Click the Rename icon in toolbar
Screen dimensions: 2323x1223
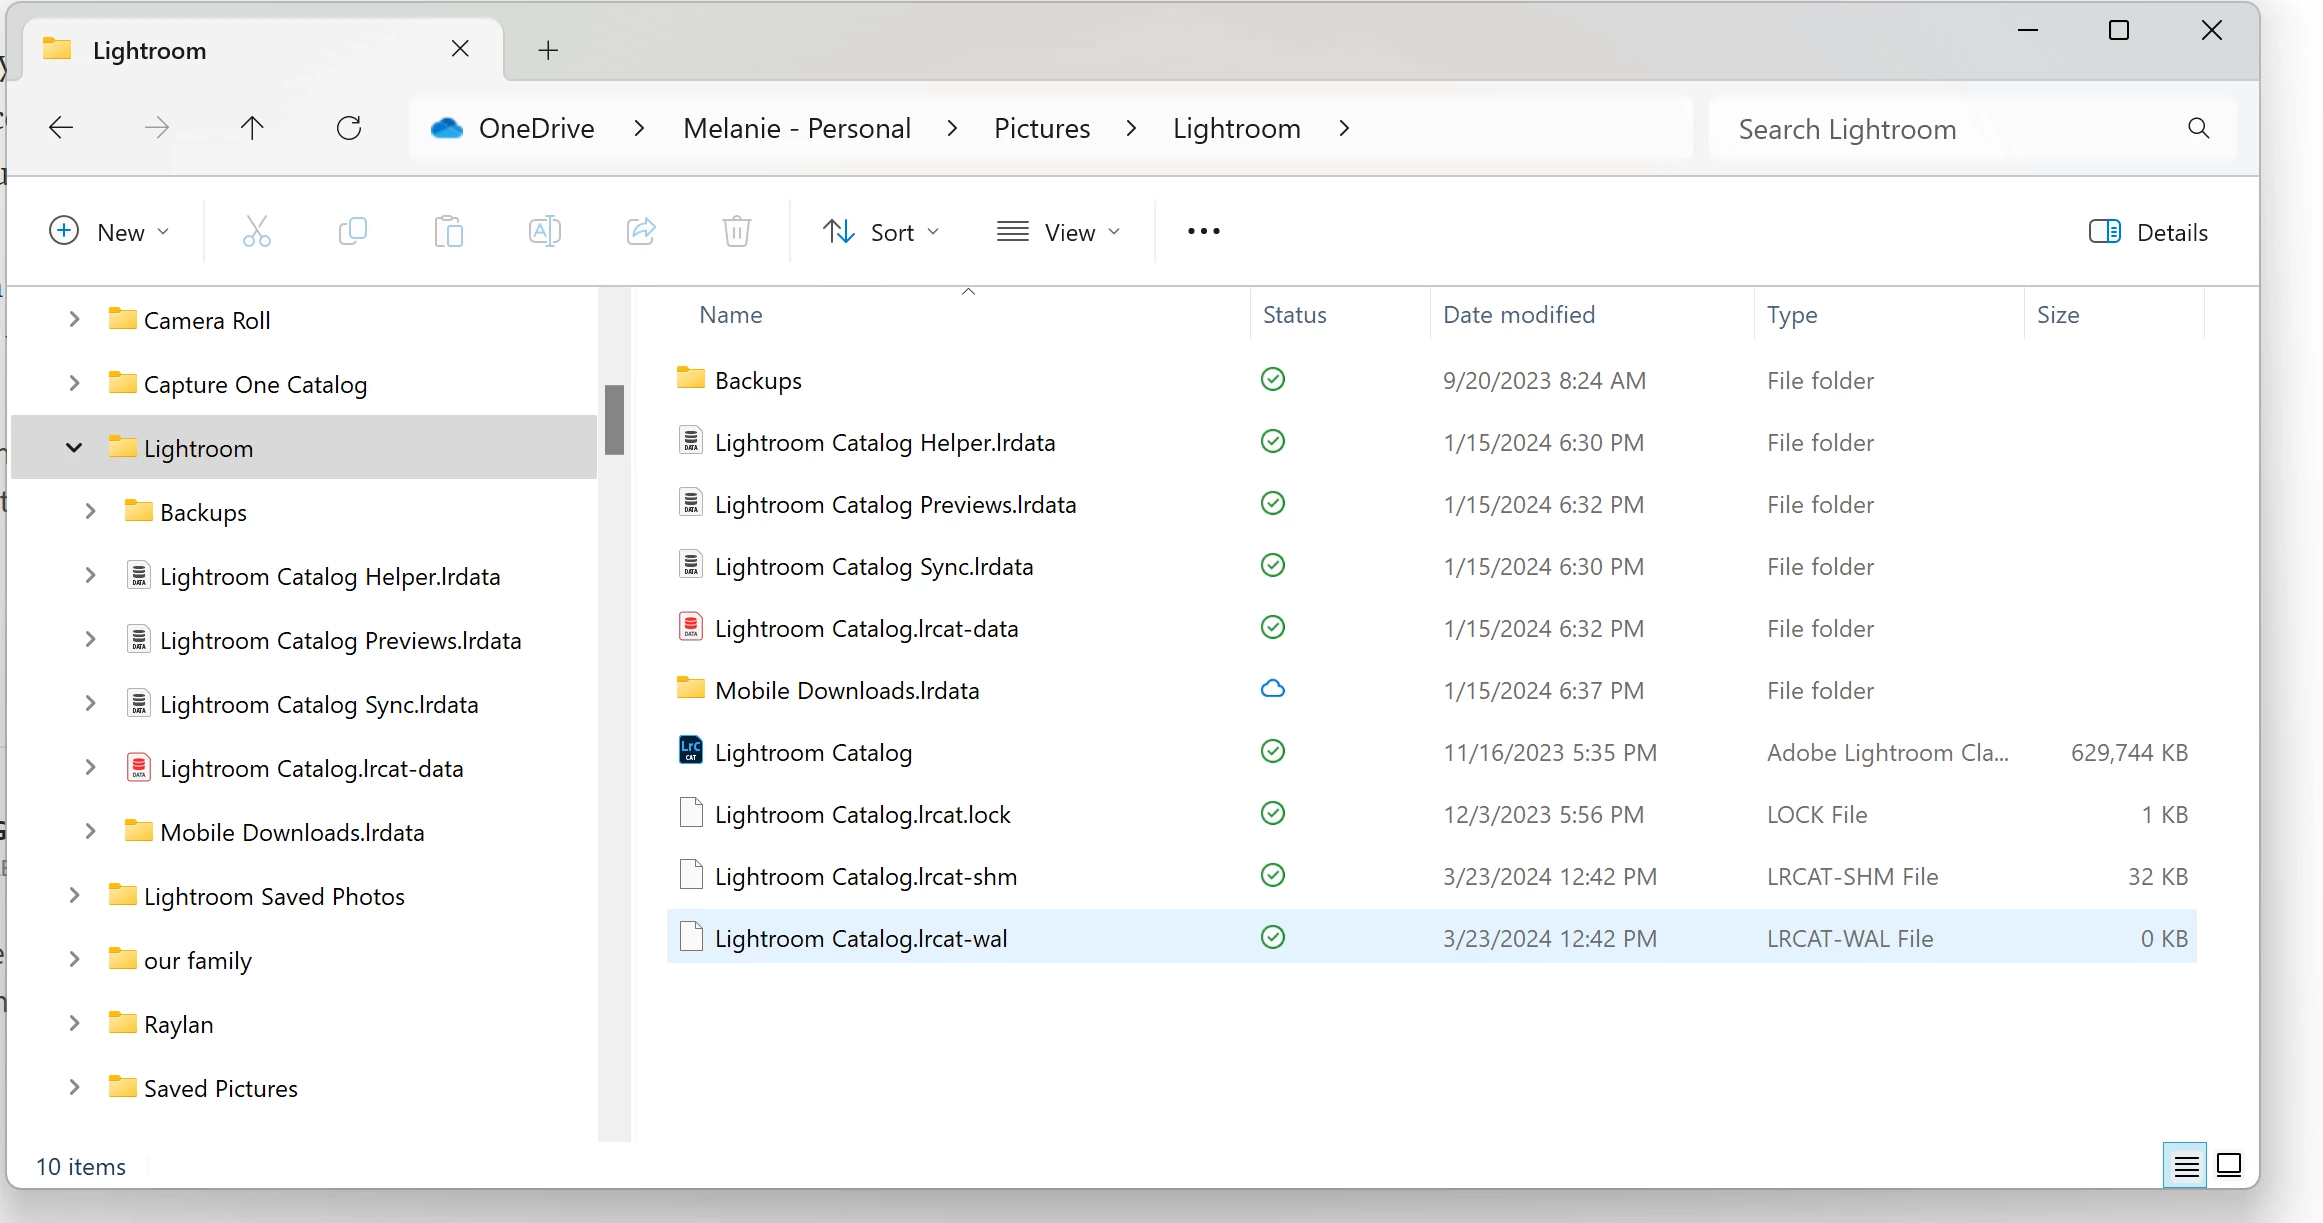tap(544, 232)
